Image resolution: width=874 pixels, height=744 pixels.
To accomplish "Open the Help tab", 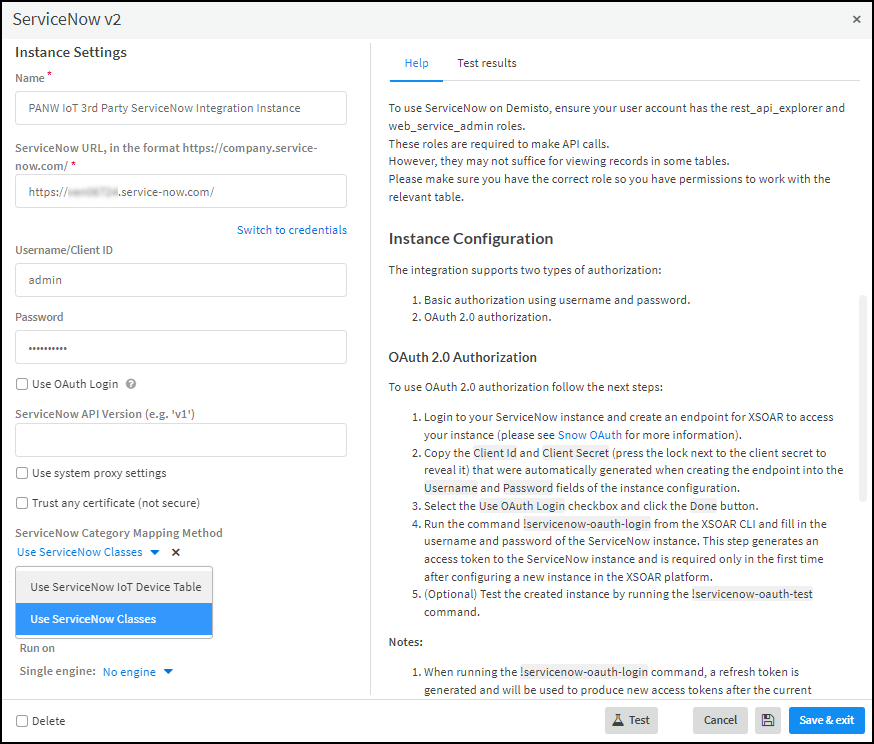I will click(x=416, y=63).
